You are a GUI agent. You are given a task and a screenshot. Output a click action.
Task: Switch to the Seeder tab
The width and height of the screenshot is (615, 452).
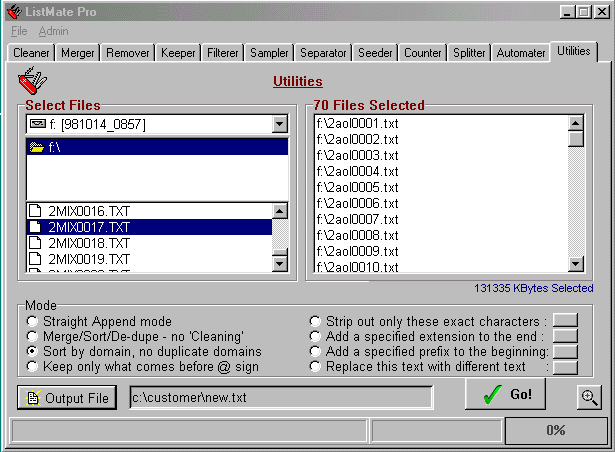(375, 53)
